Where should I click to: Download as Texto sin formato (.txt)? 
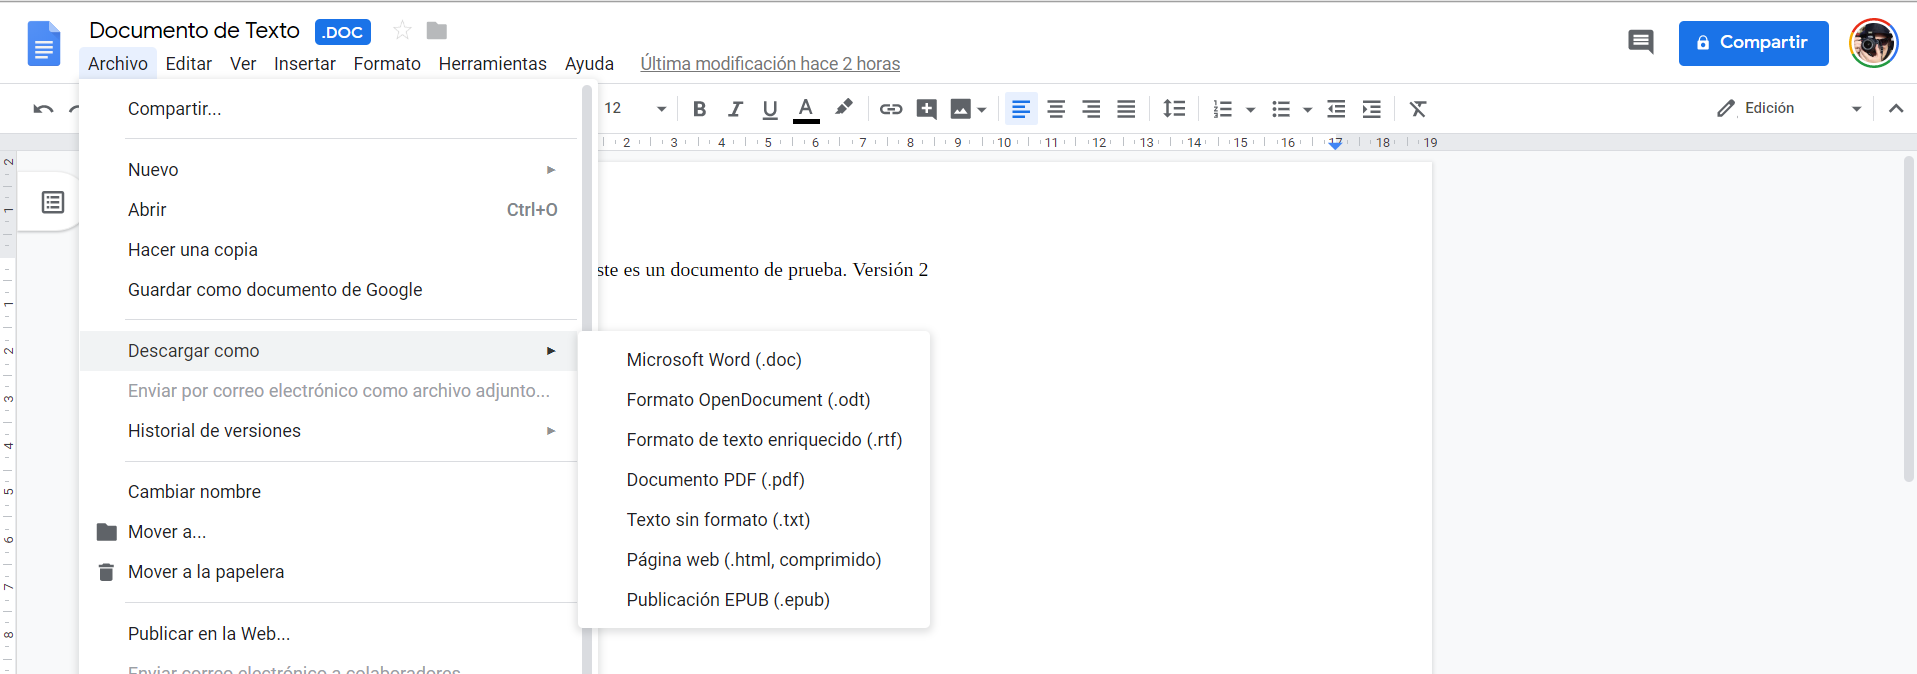pos(754,519)
